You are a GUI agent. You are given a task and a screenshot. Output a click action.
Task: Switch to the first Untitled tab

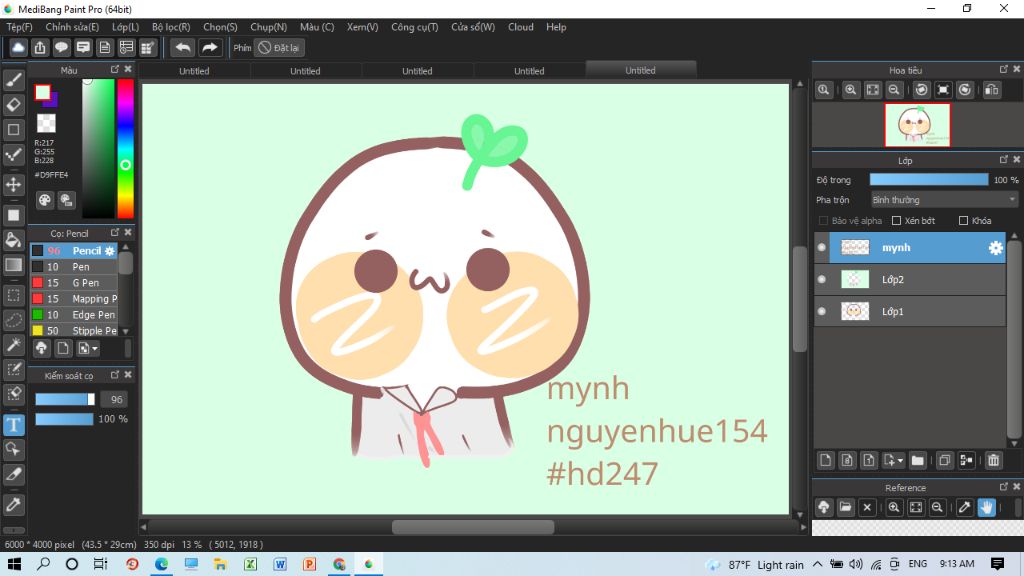click(194, 71)
